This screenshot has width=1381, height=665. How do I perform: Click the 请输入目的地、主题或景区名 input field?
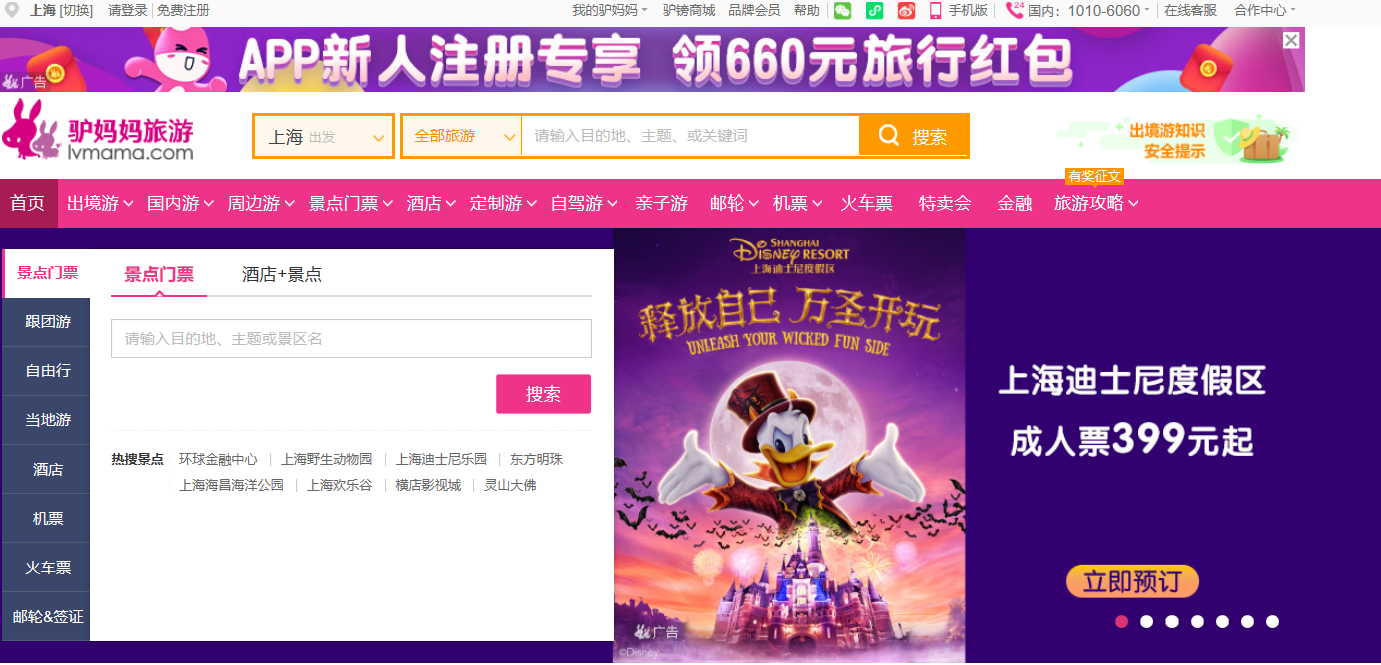(x=351, y=339)
